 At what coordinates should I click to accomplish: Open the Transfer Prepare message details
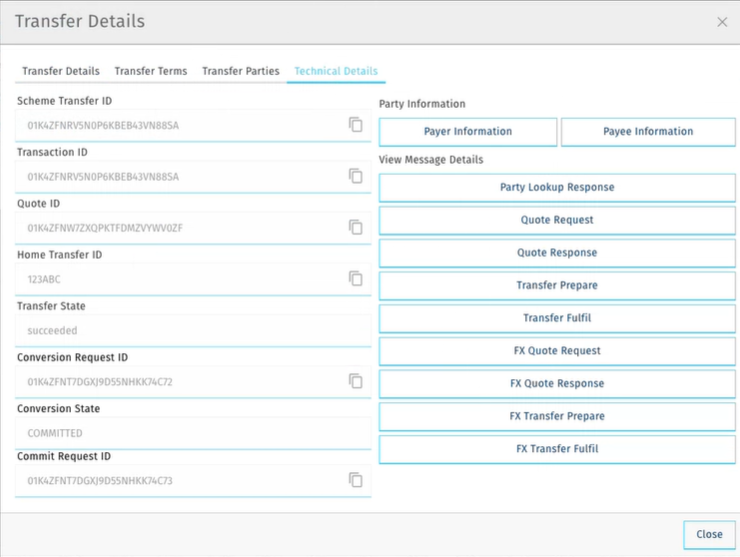coord(557,286)
